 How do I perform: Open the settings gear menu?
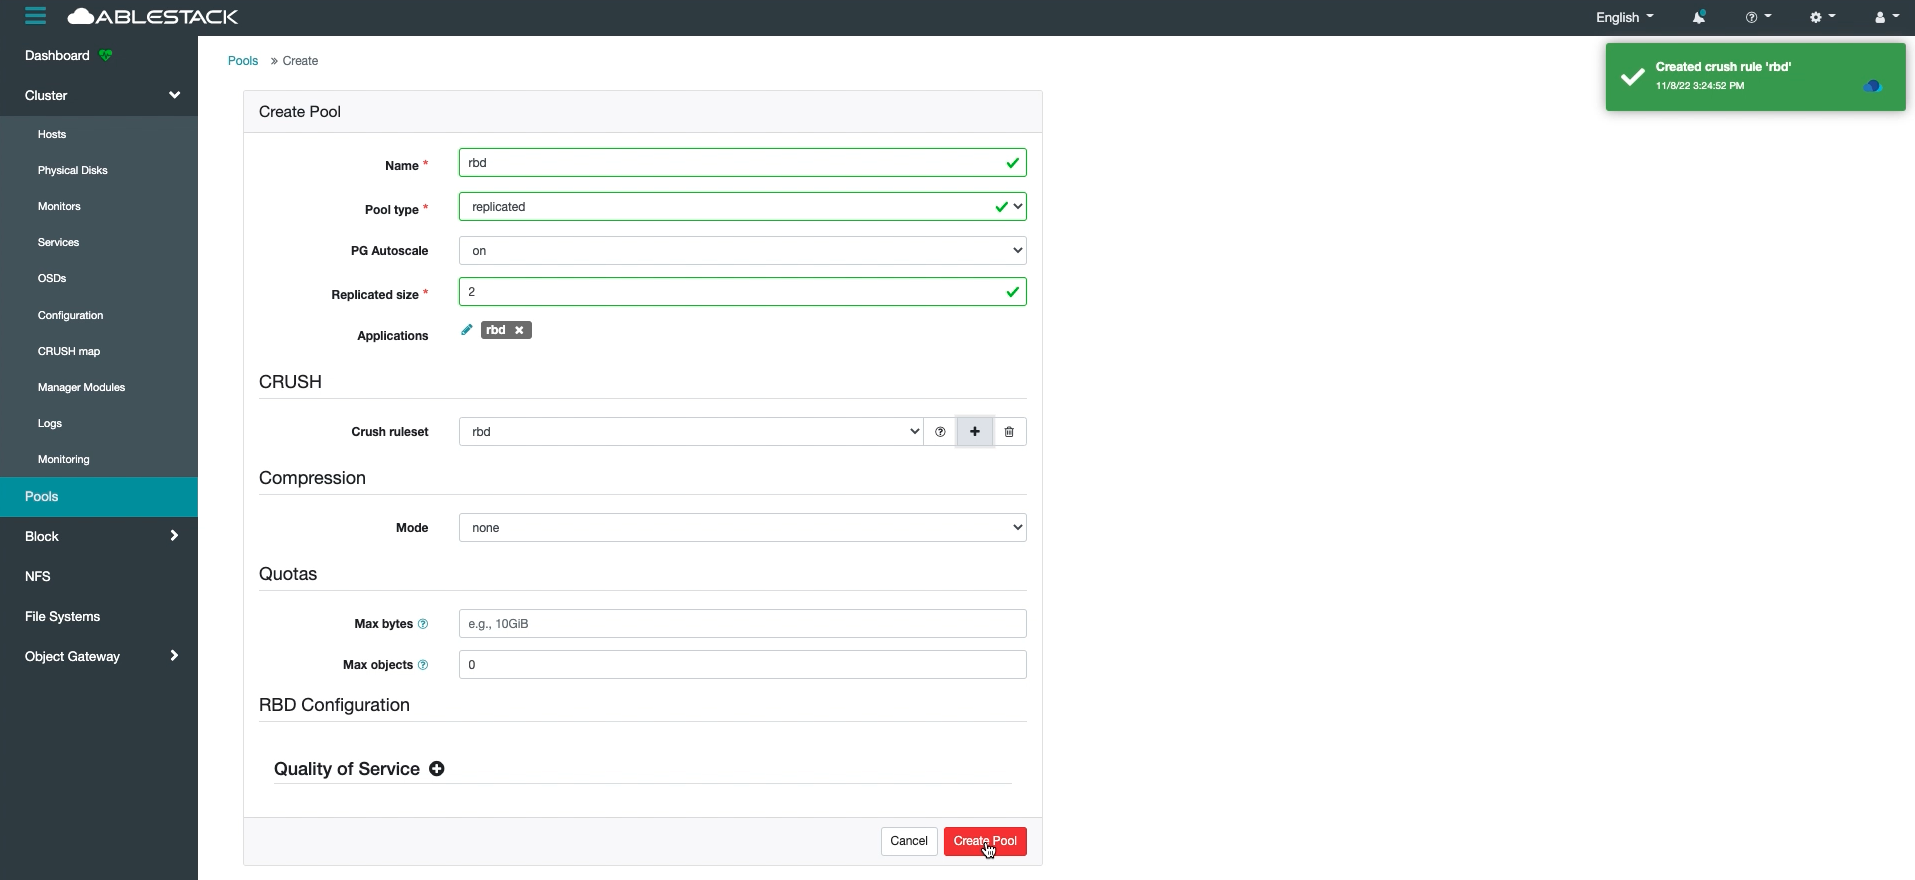tap(1821, 17)
